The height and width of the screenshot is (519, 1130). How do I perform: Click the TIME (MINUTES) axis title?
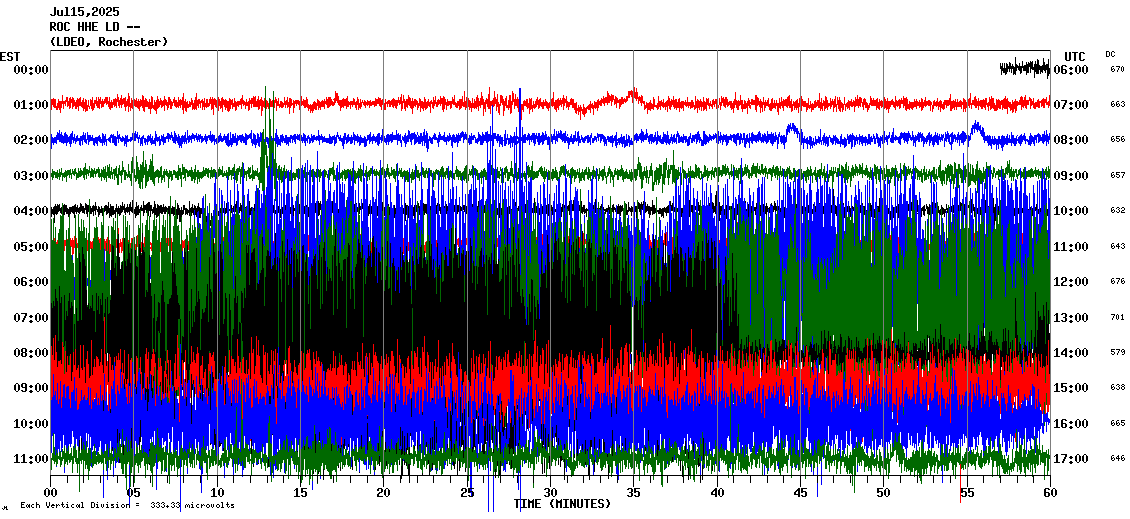coord(562,504)
